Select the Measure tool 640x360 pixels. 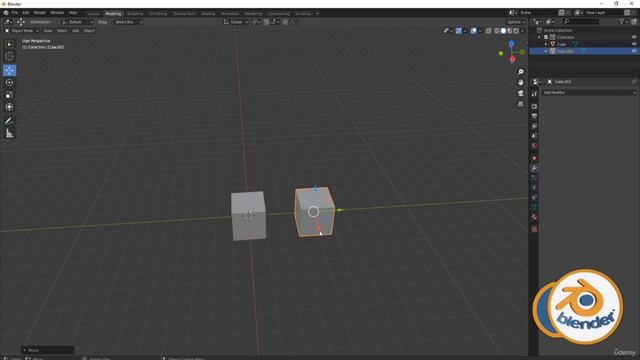click(9, 133)
